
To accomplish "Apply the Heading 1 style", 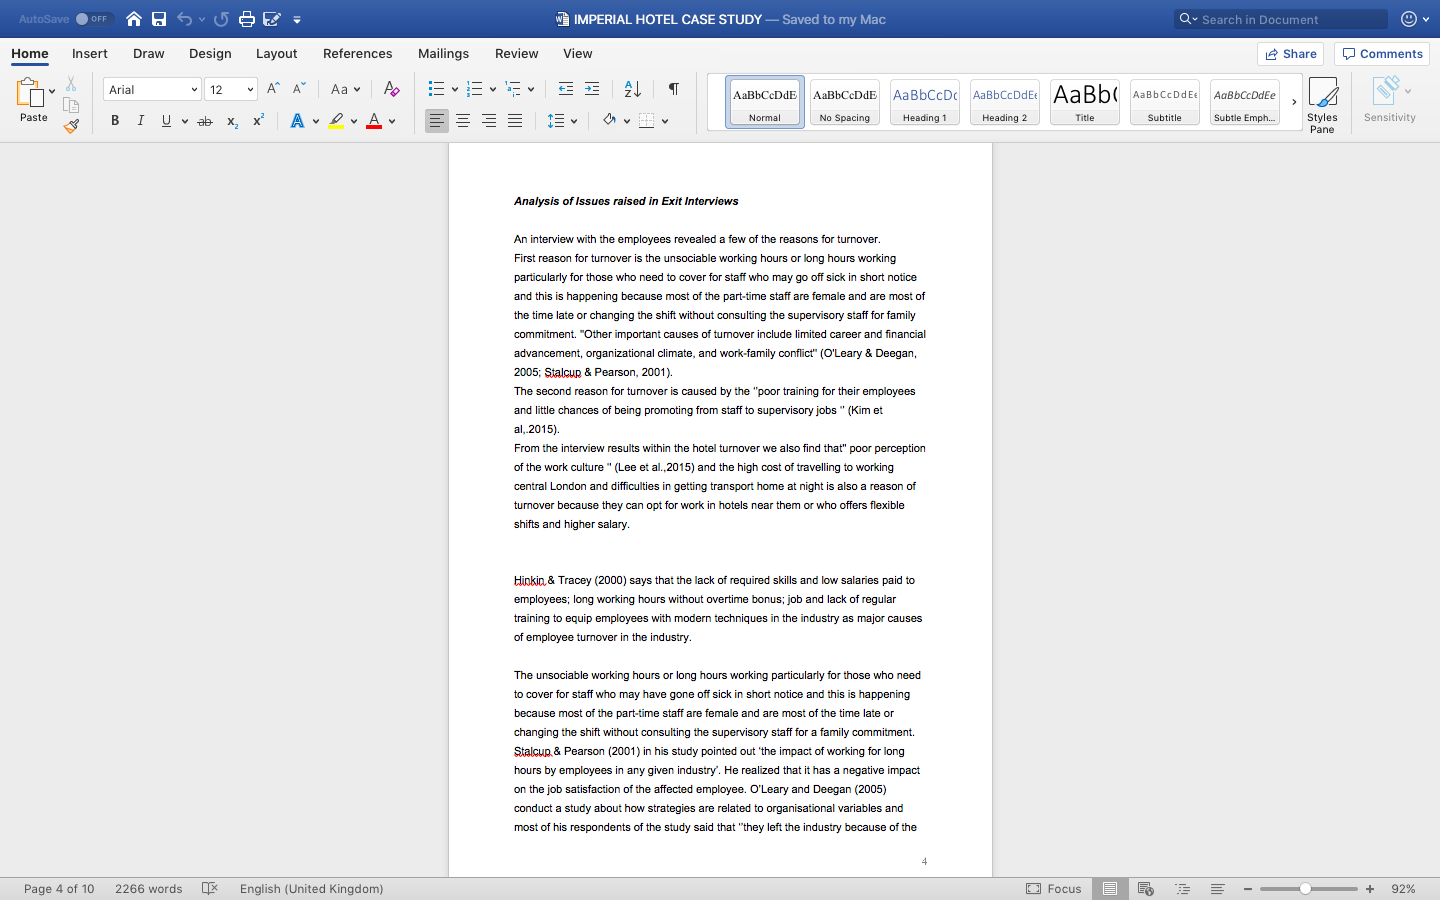I will [924, 101].
